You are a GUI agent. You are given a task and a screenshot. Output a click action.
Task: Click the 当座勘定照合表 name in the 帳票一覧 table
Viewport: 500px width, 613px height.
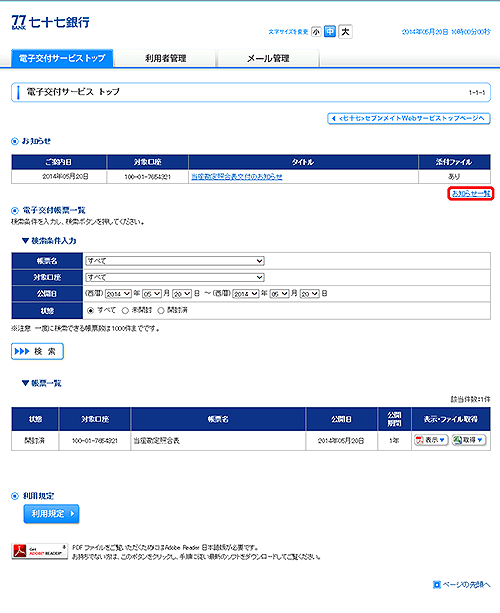157,441
